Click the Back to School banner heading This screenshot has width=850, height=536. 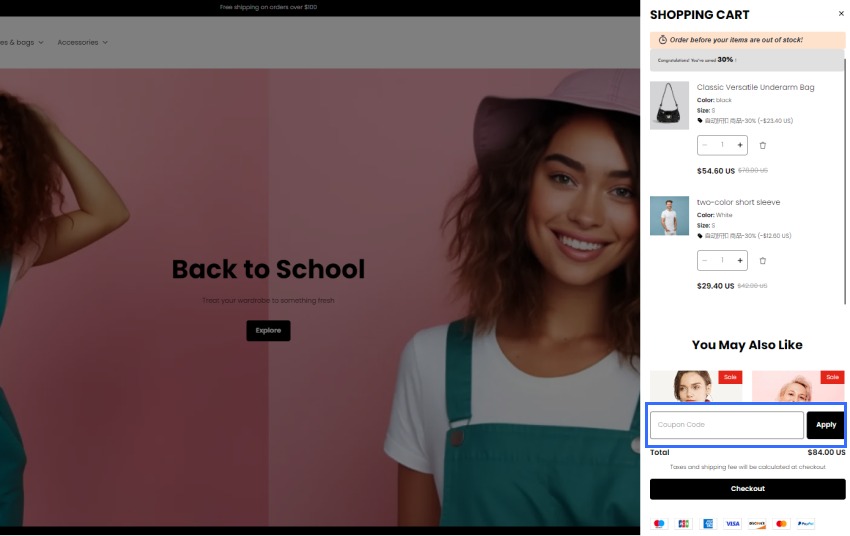[268, 269]
